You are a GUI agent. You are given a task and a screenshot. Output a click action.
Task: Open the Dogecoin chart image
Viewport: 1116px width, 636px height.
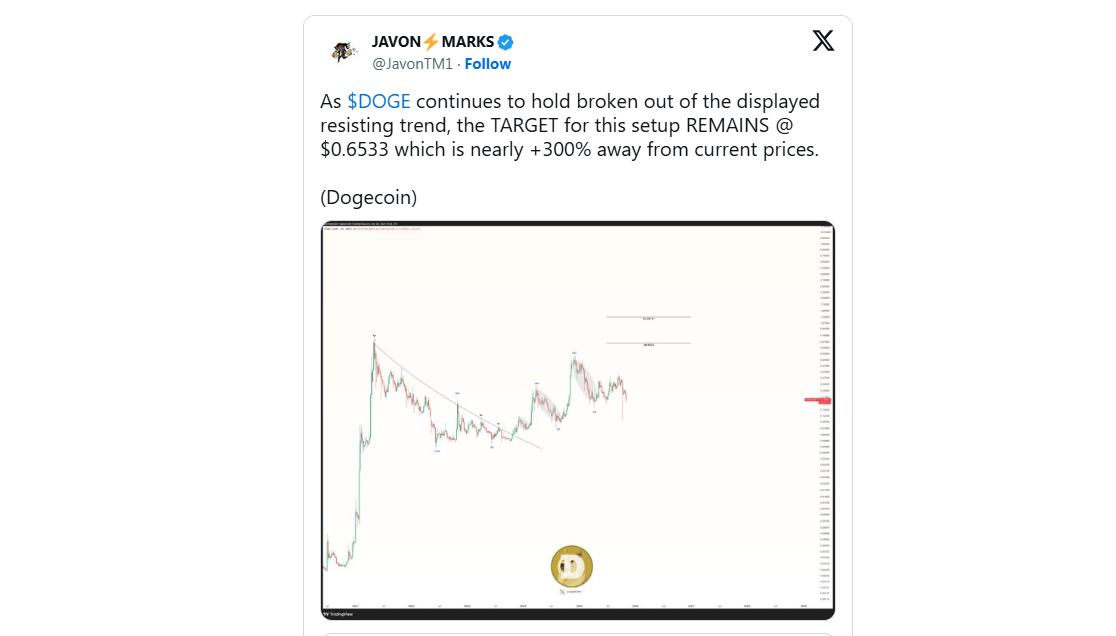coord(578,480)
